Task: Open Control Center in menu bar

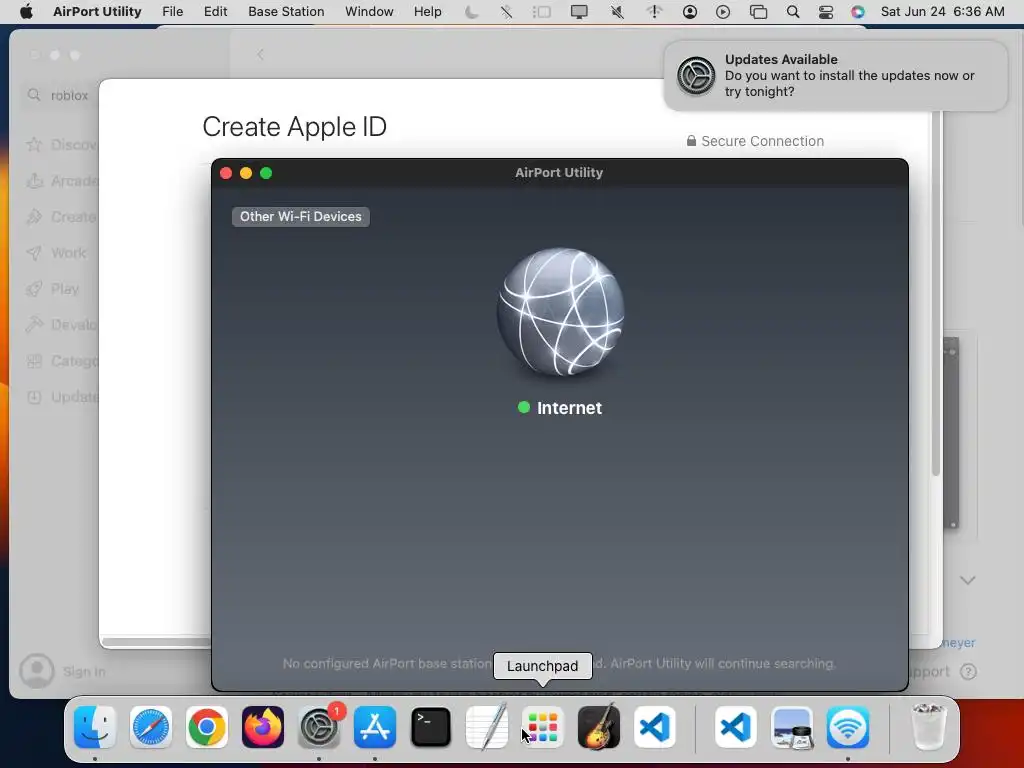Action: (x=825, y=12)
